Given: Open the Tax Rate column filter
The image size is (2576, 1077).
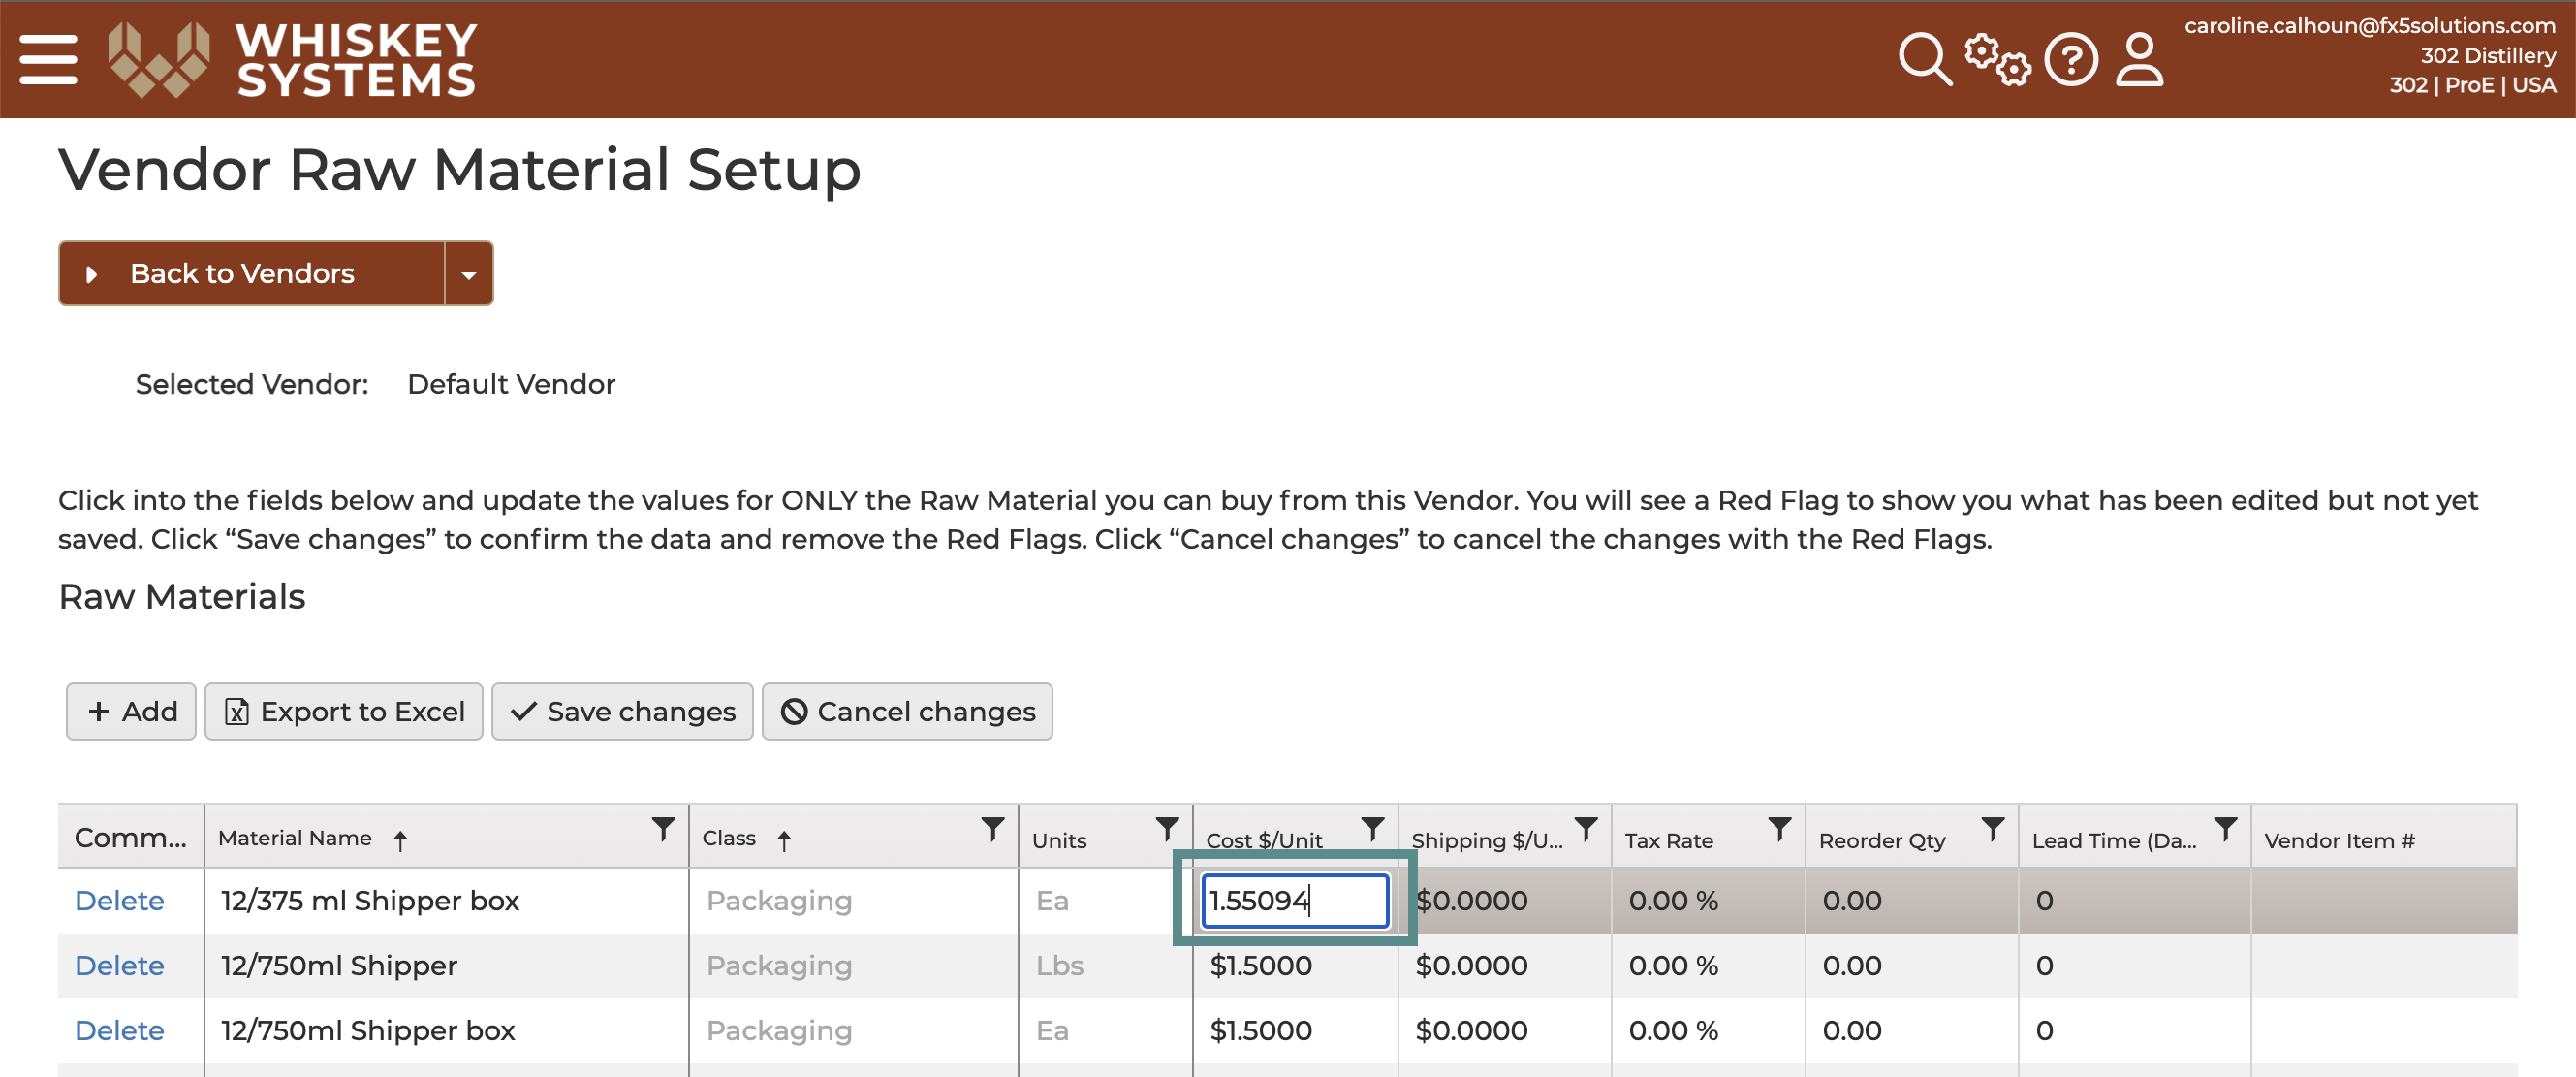Looking at the screenshot, I should pyautogui.click(x=1779, y=829).
